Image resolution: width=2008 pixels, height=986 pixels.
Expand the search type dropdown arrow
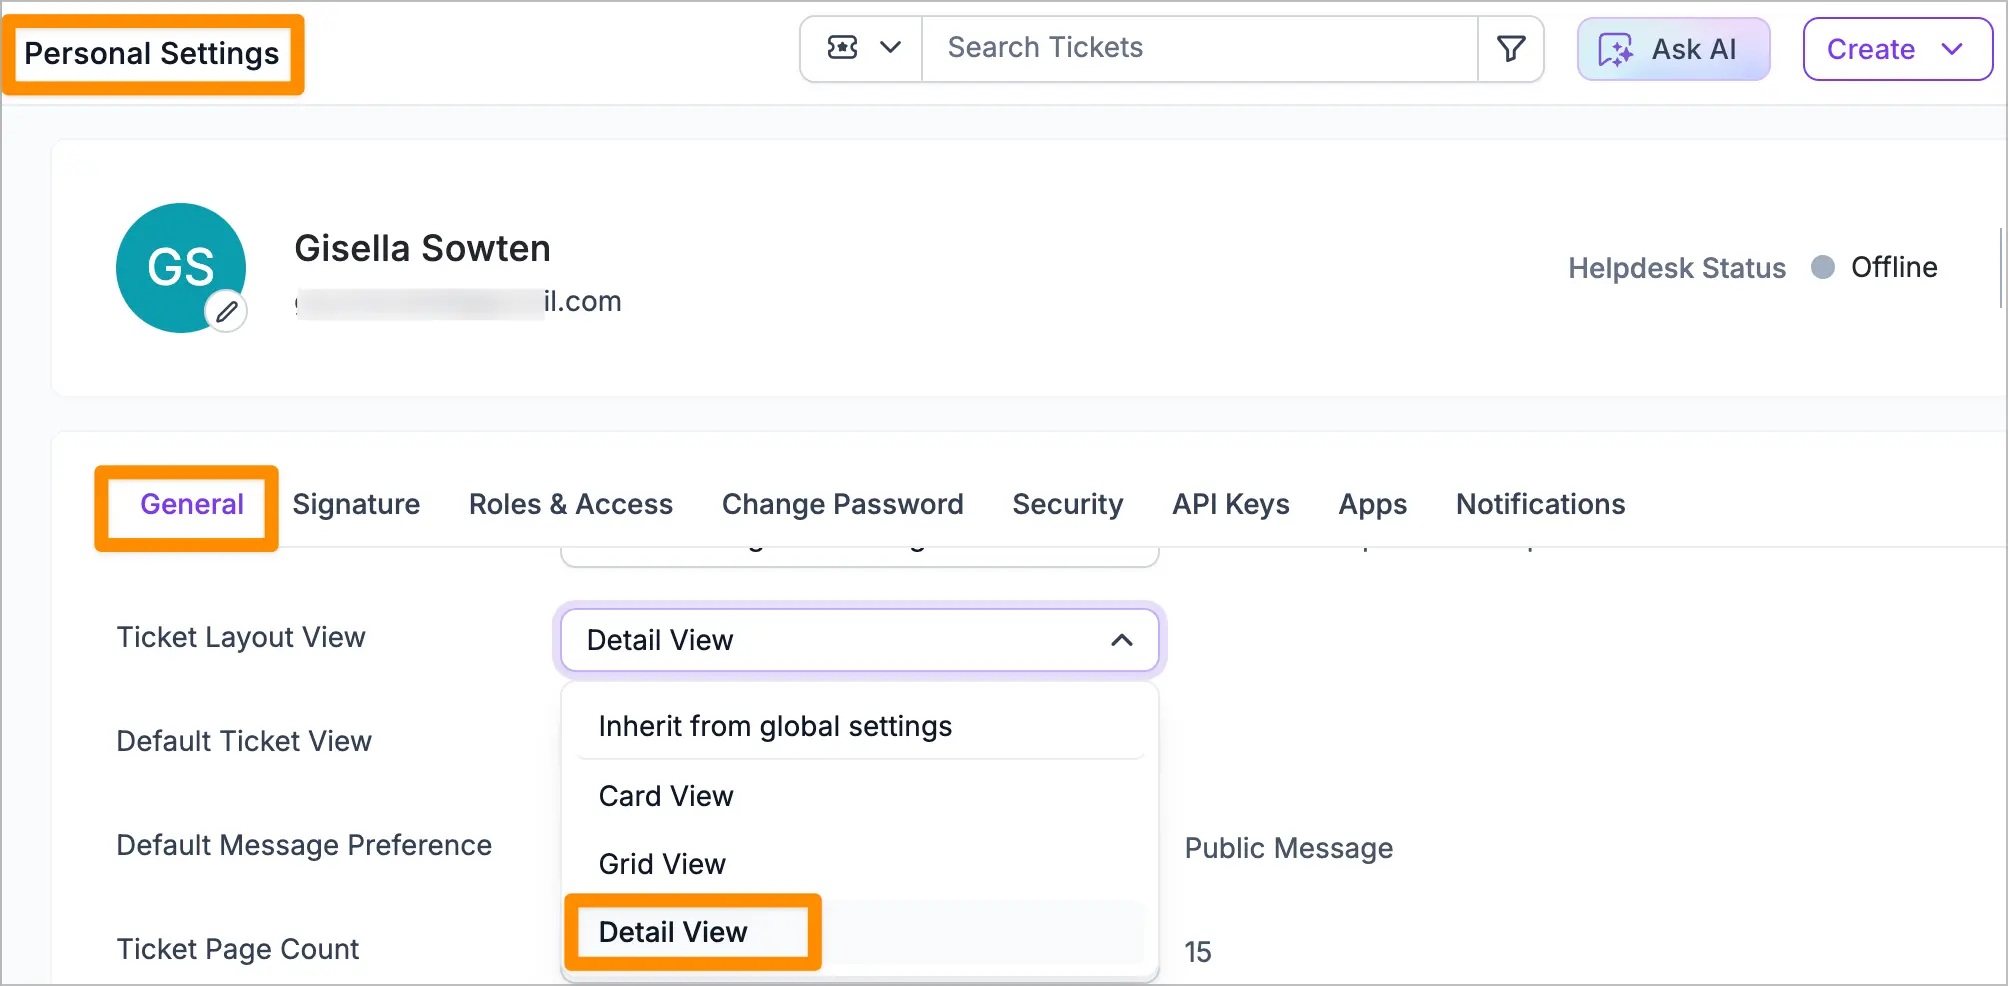[x=890, y=48]
